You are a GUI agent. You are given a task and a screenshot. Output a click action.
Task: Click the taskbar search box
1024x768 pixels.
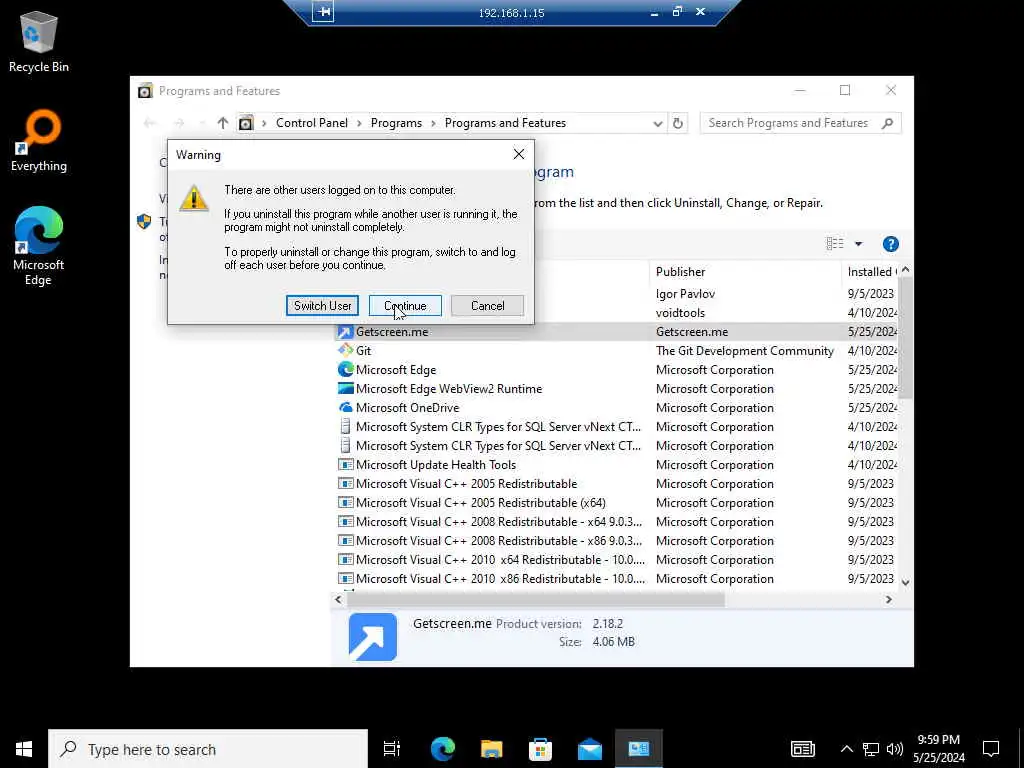(208, 748)
